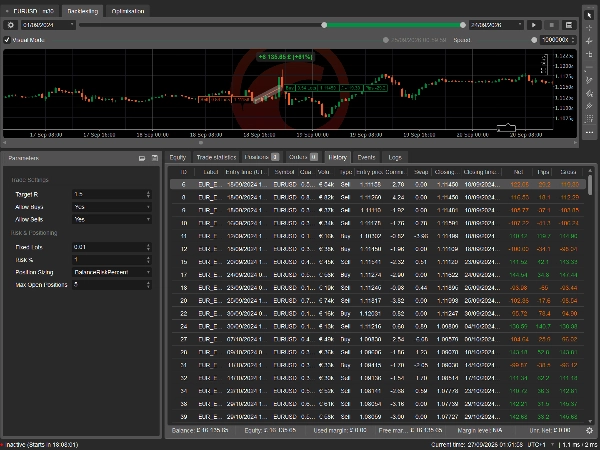
Task: Select history row with ID 17
Action: 378,275
